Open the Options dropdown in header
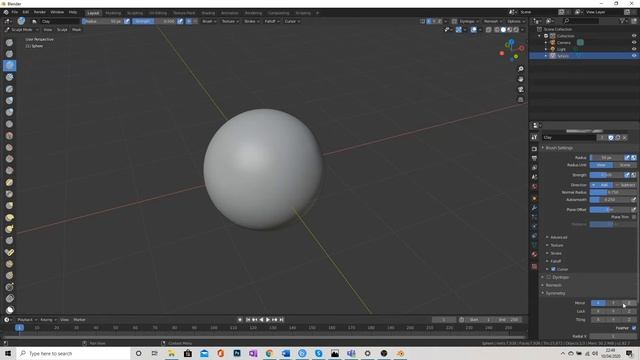This screenshot has height=360, width=640. tap(516, 21)
